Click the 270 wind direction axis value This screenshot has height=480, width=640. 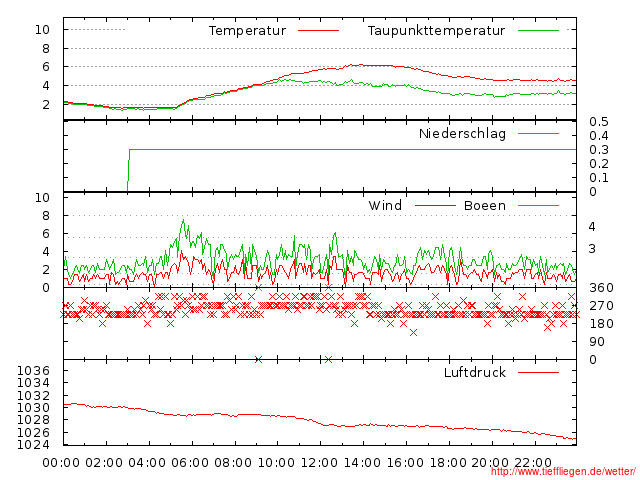(x=601, y=306)
